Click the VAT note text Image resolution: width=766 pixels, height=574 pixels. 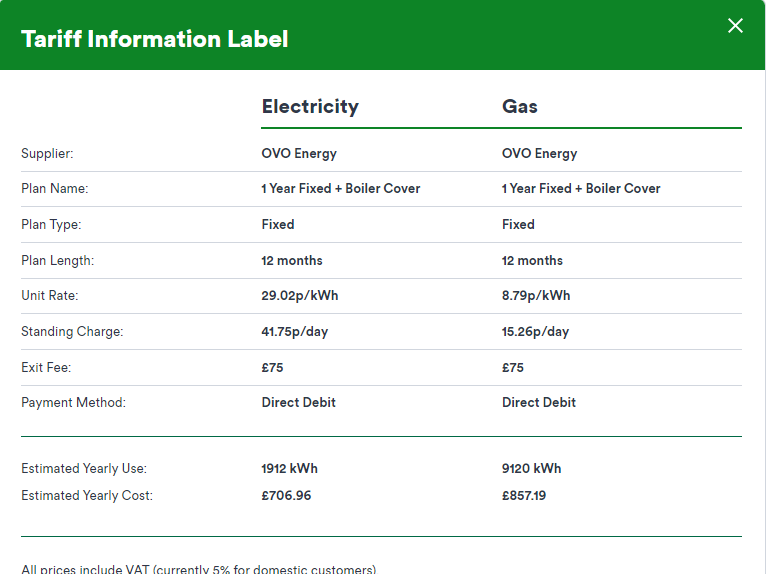tap(198, 569)
